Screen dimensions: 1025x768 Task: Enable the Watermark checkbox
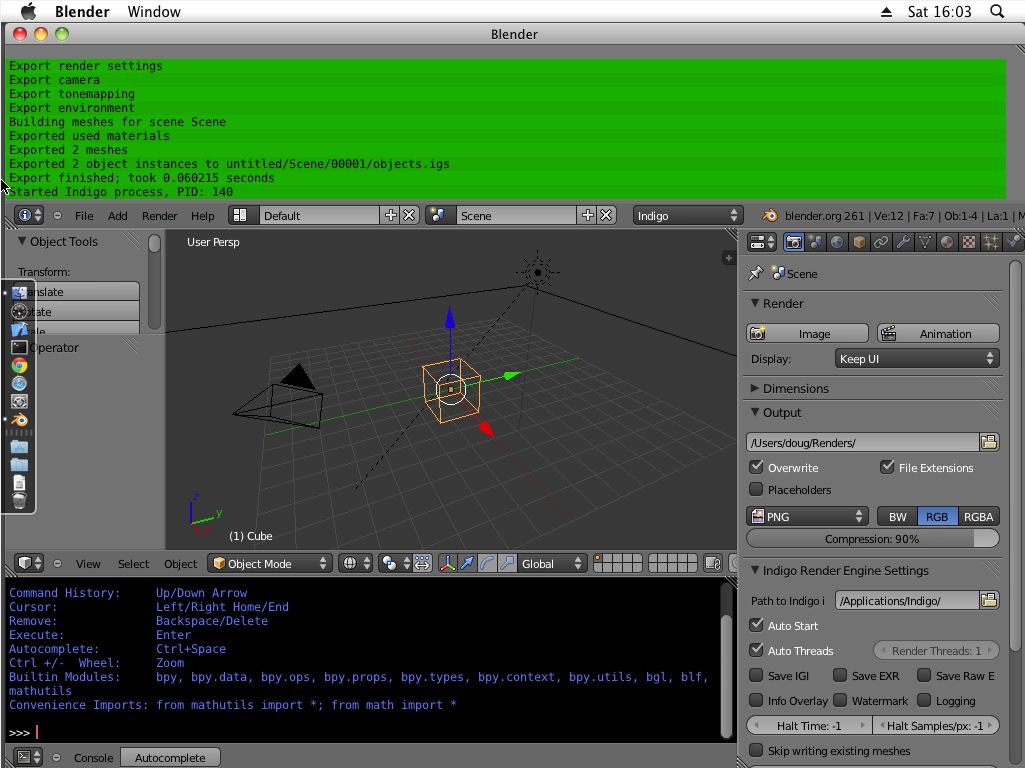point(840,701)
